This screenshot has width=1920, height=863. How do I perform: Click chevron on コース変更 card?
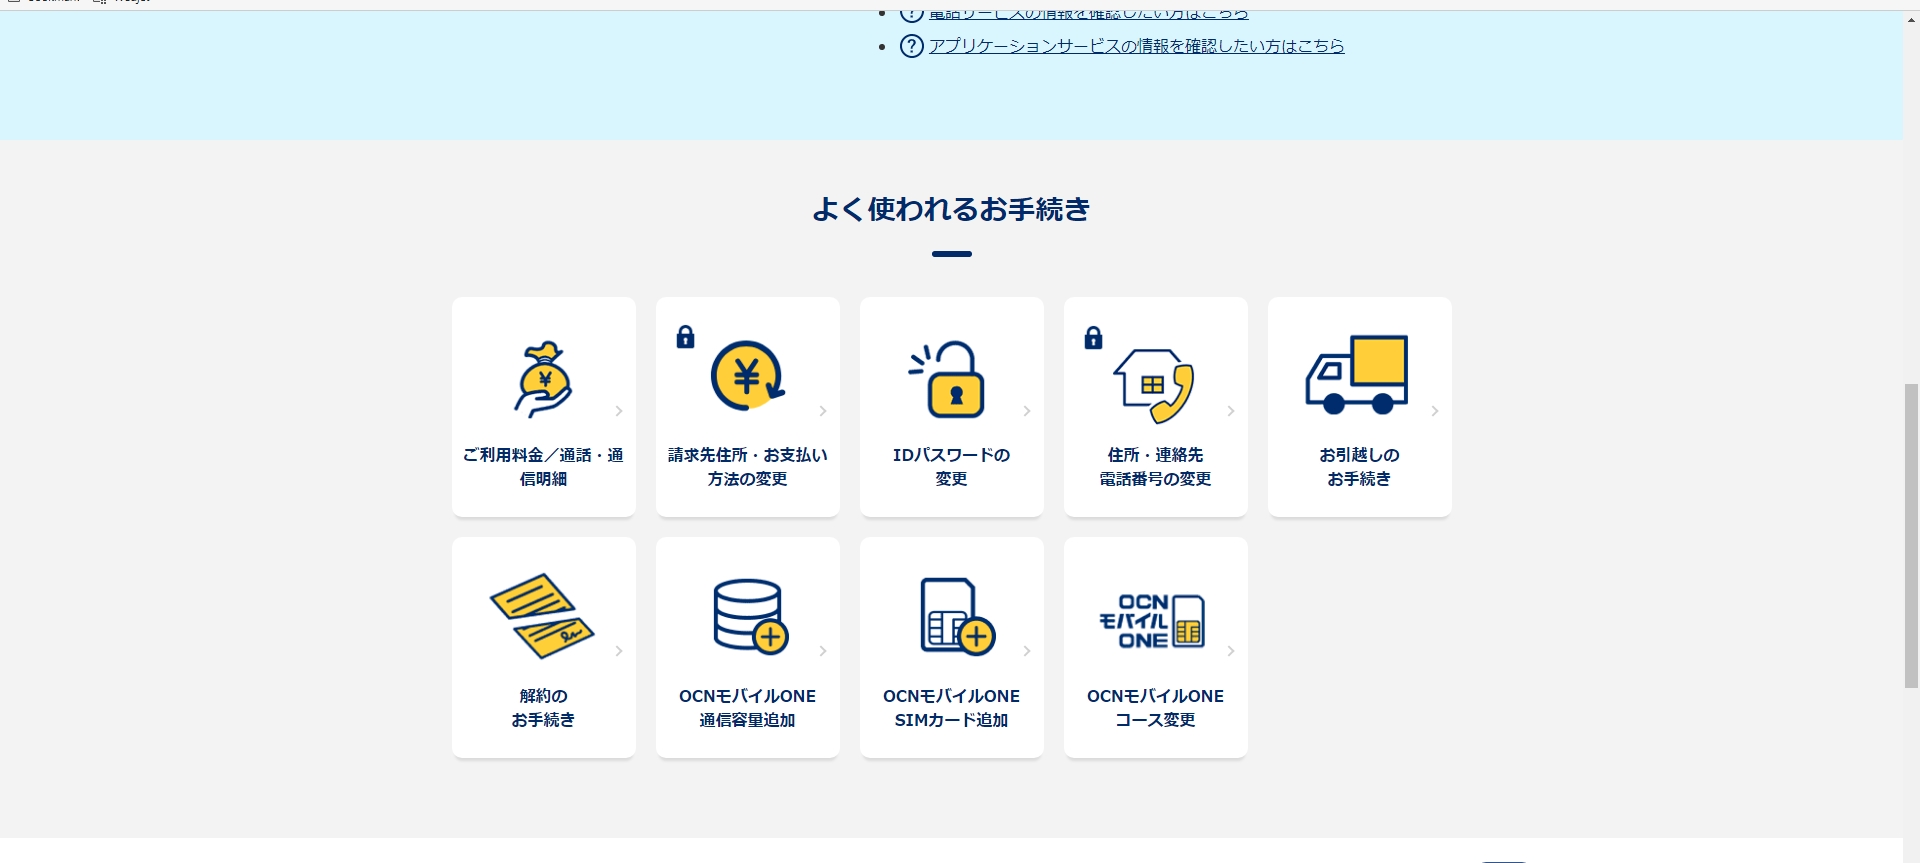pos(1231,651)
